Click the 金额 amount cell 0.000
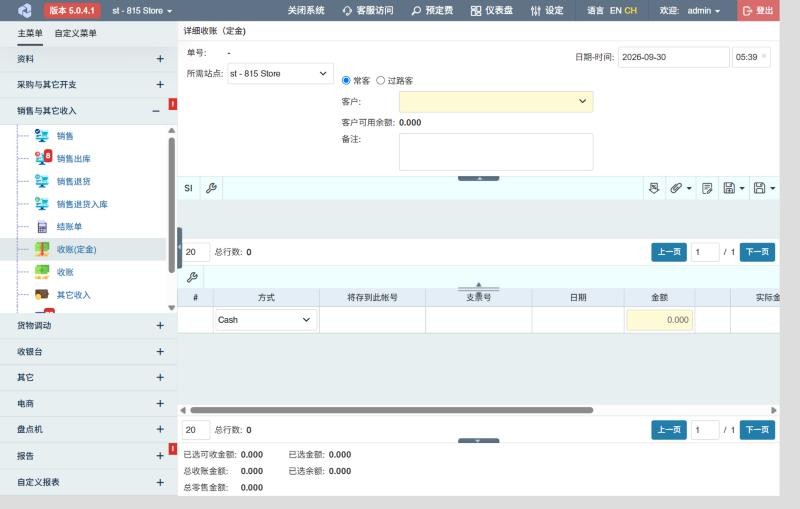Screen dimensions: 800x509 tap(660, 320)
